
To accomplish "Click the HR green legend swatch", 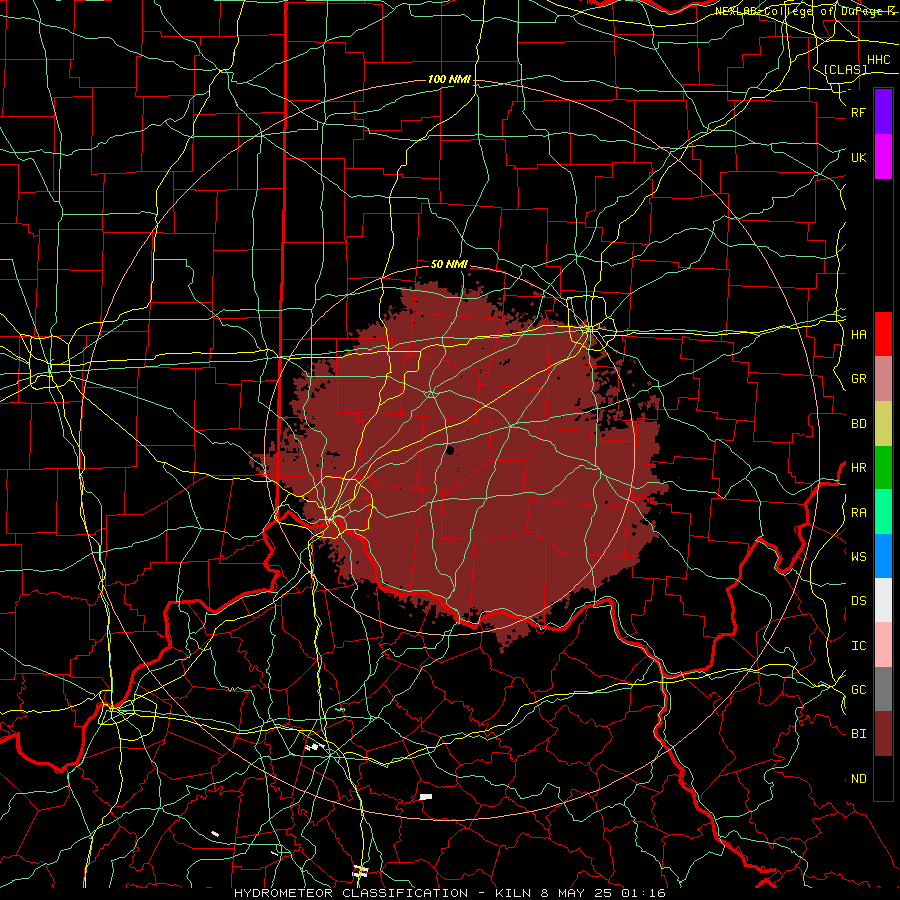I will [883, 468].
